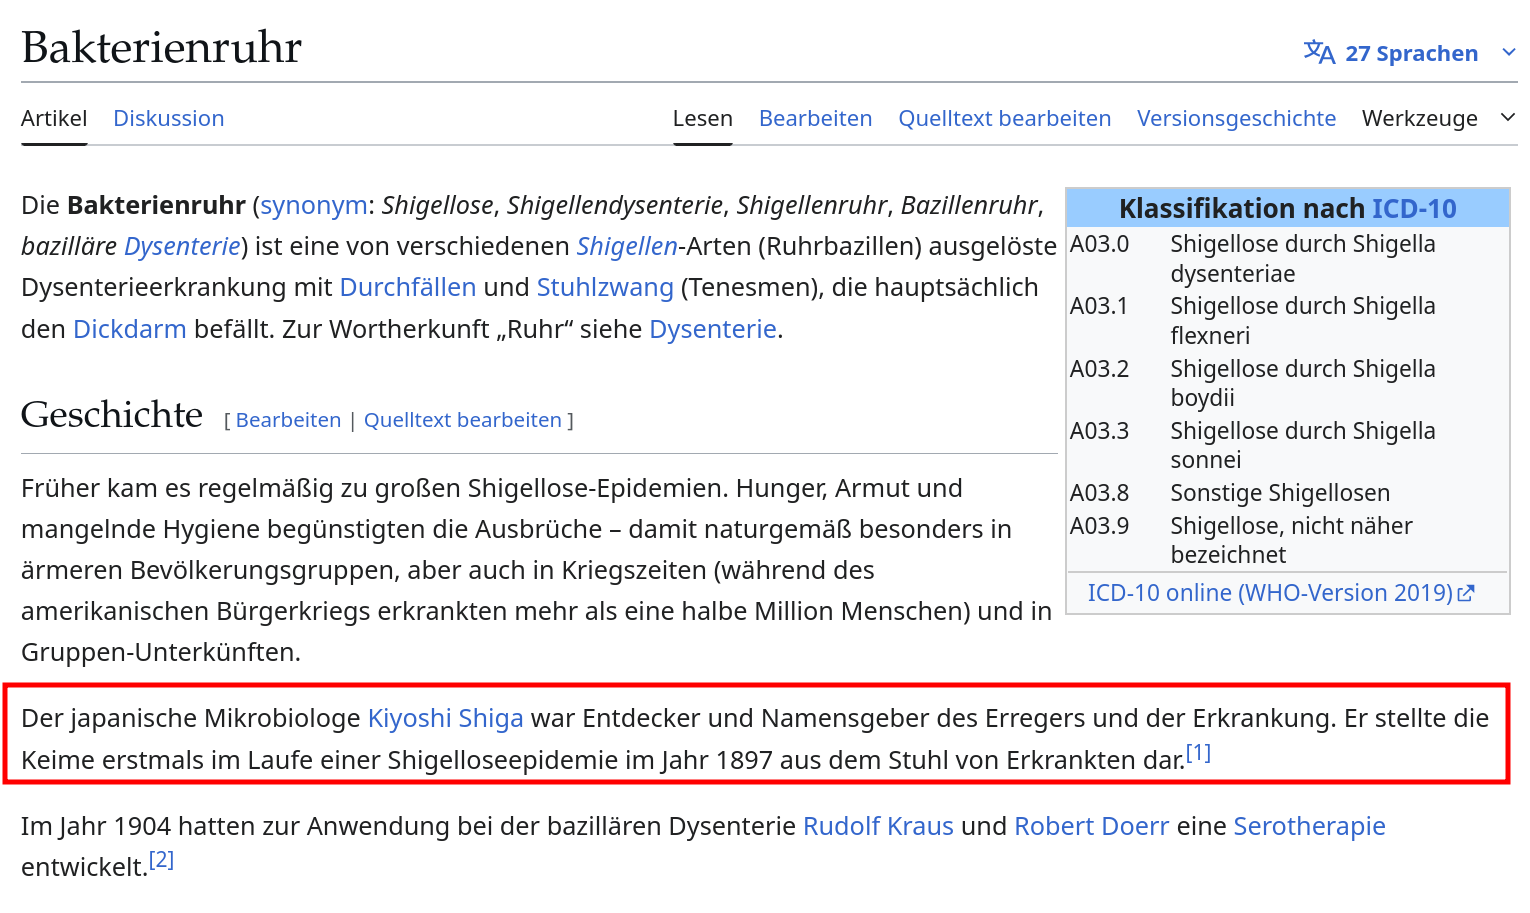Select the A03.2 code cell

[x=1100, y=369]
